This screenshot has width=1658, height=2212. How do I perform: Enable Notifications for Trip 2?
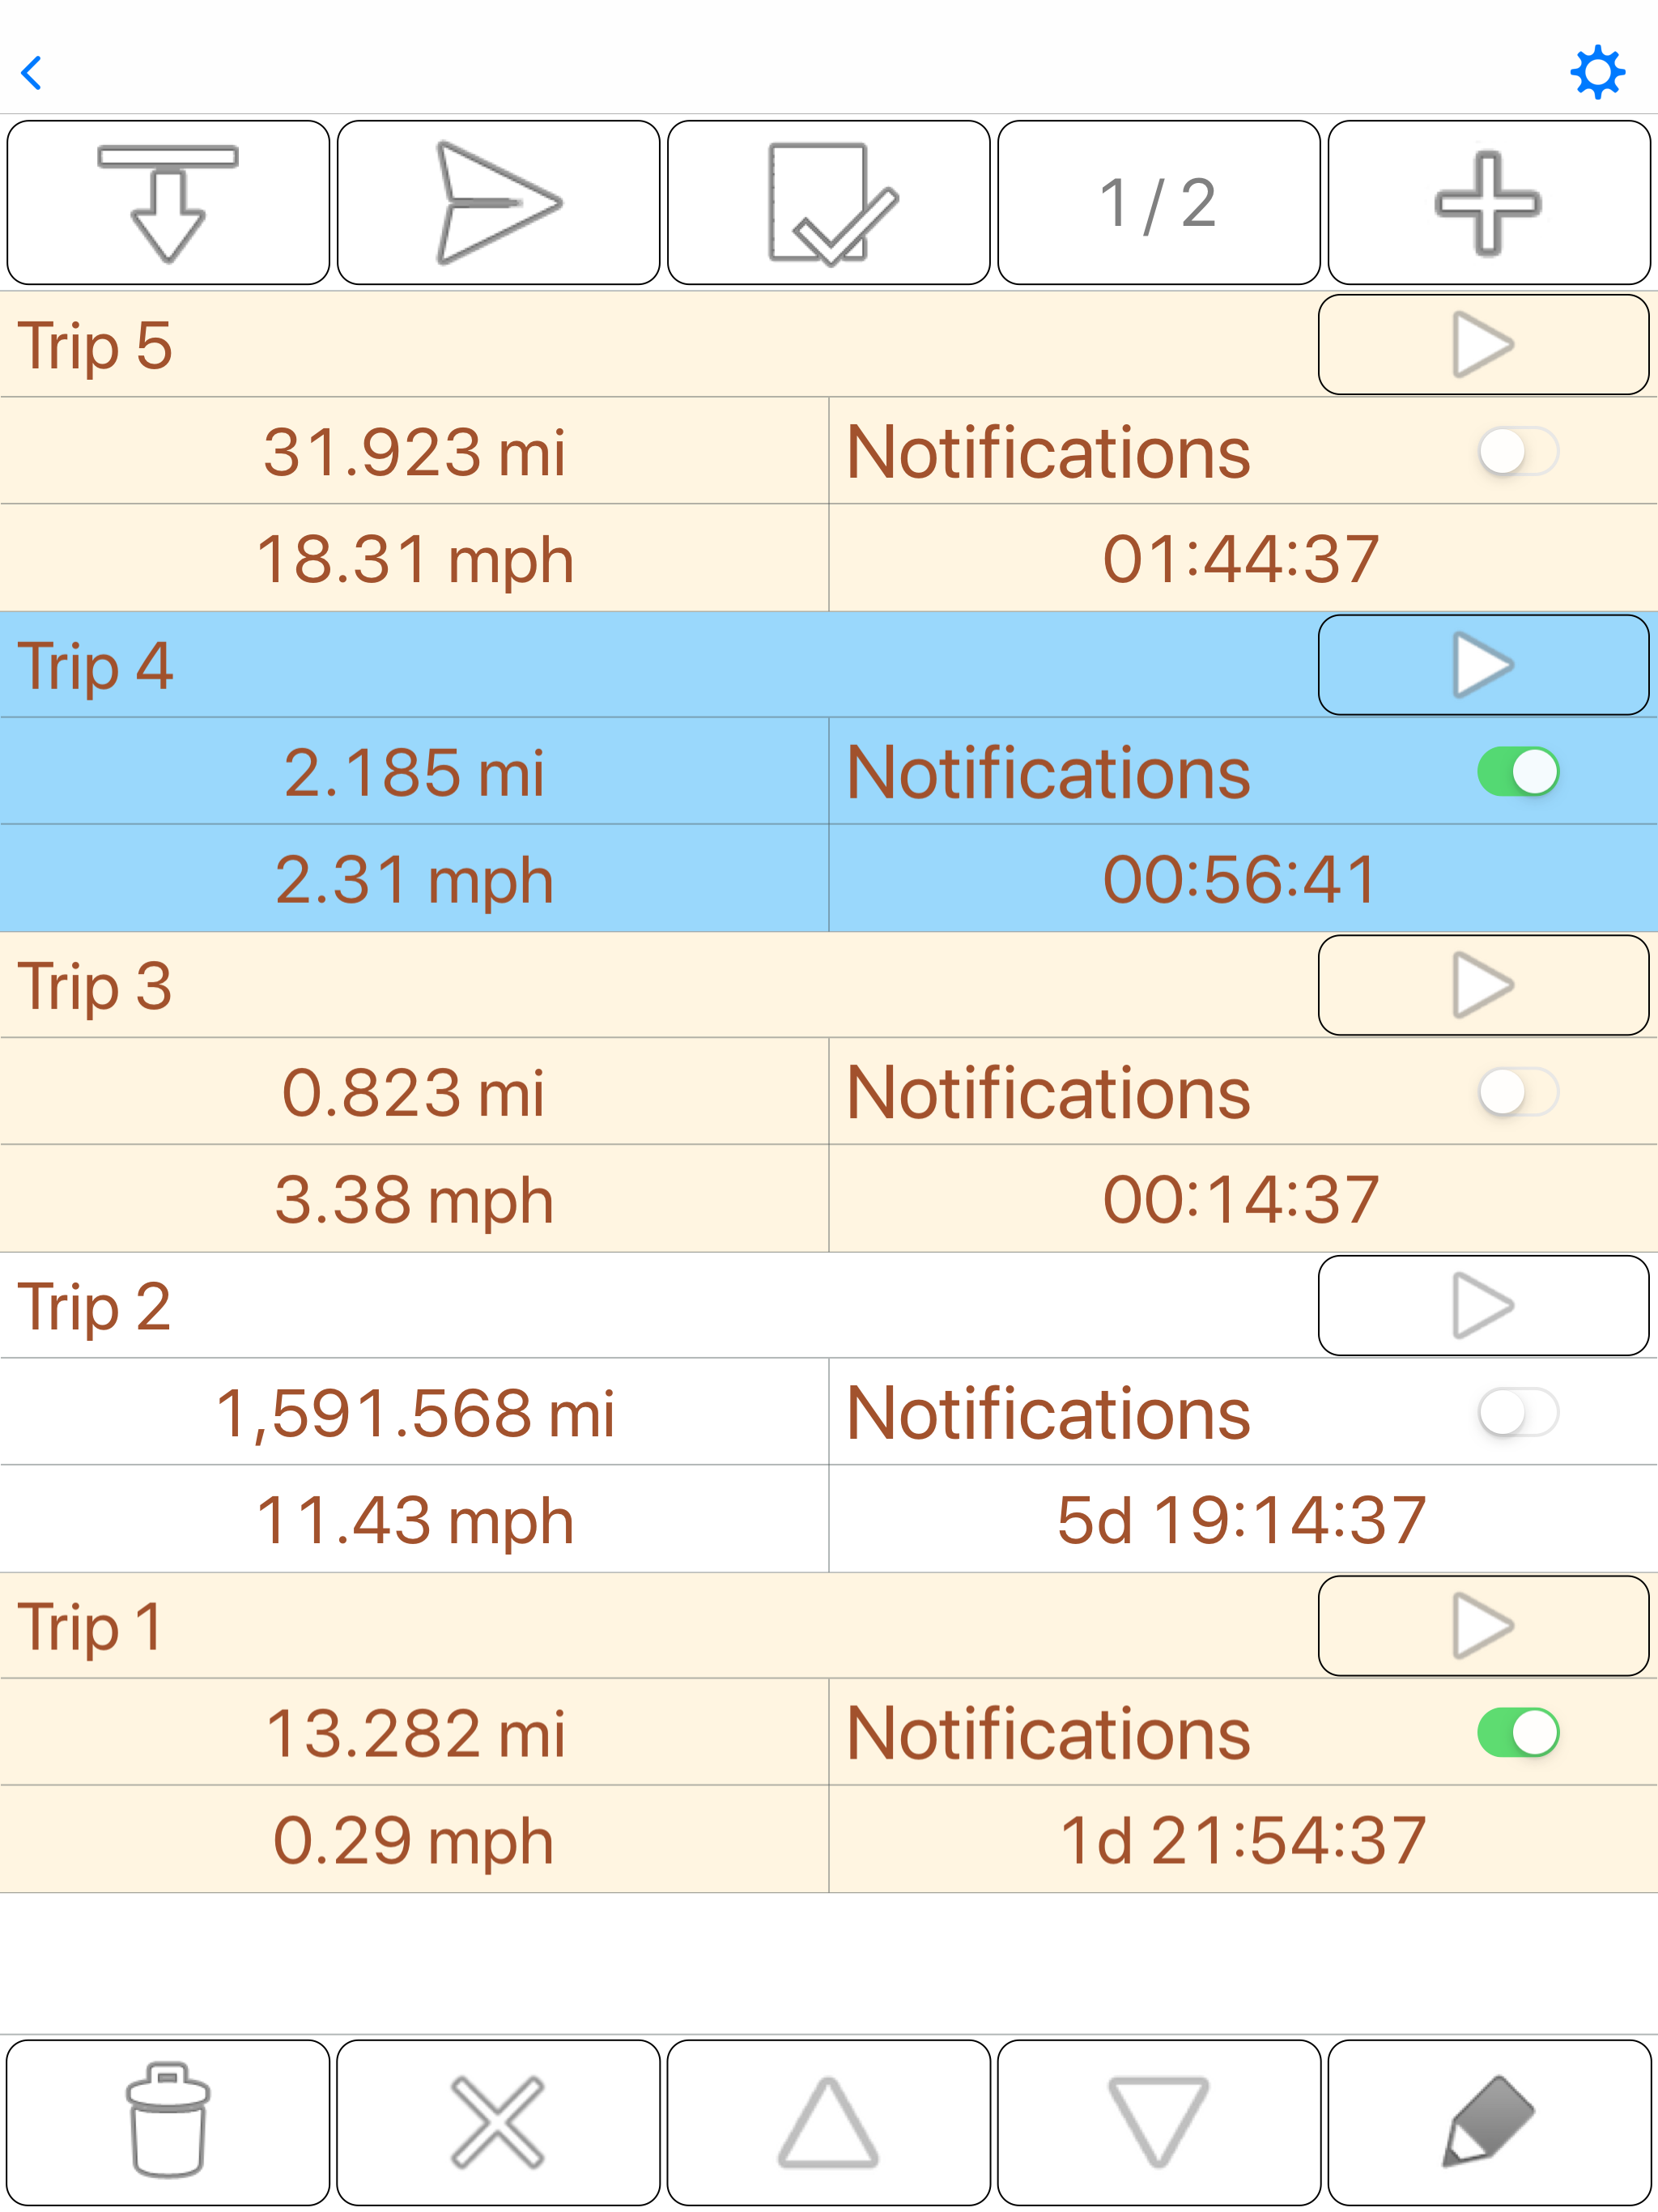click(x=1517, y=1413)
